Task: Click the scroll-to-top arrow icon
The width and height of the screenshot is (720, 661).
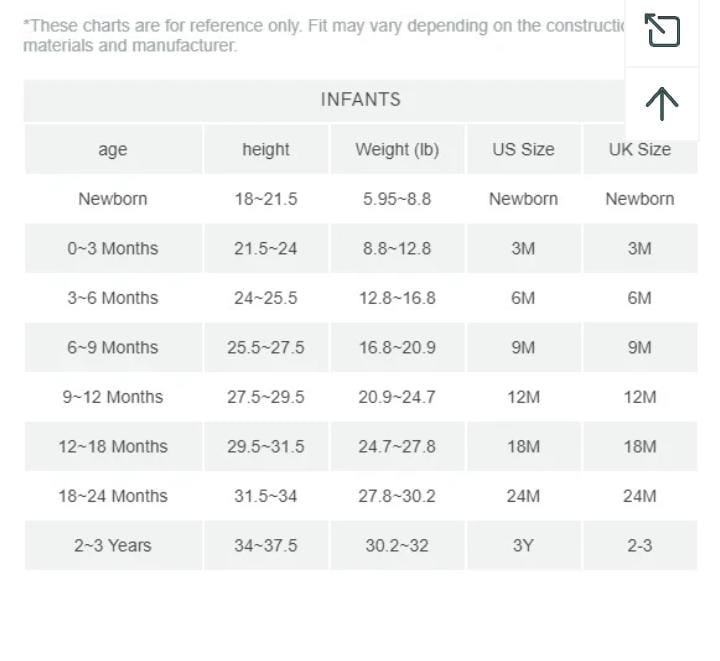Action: tap(662, 103)
